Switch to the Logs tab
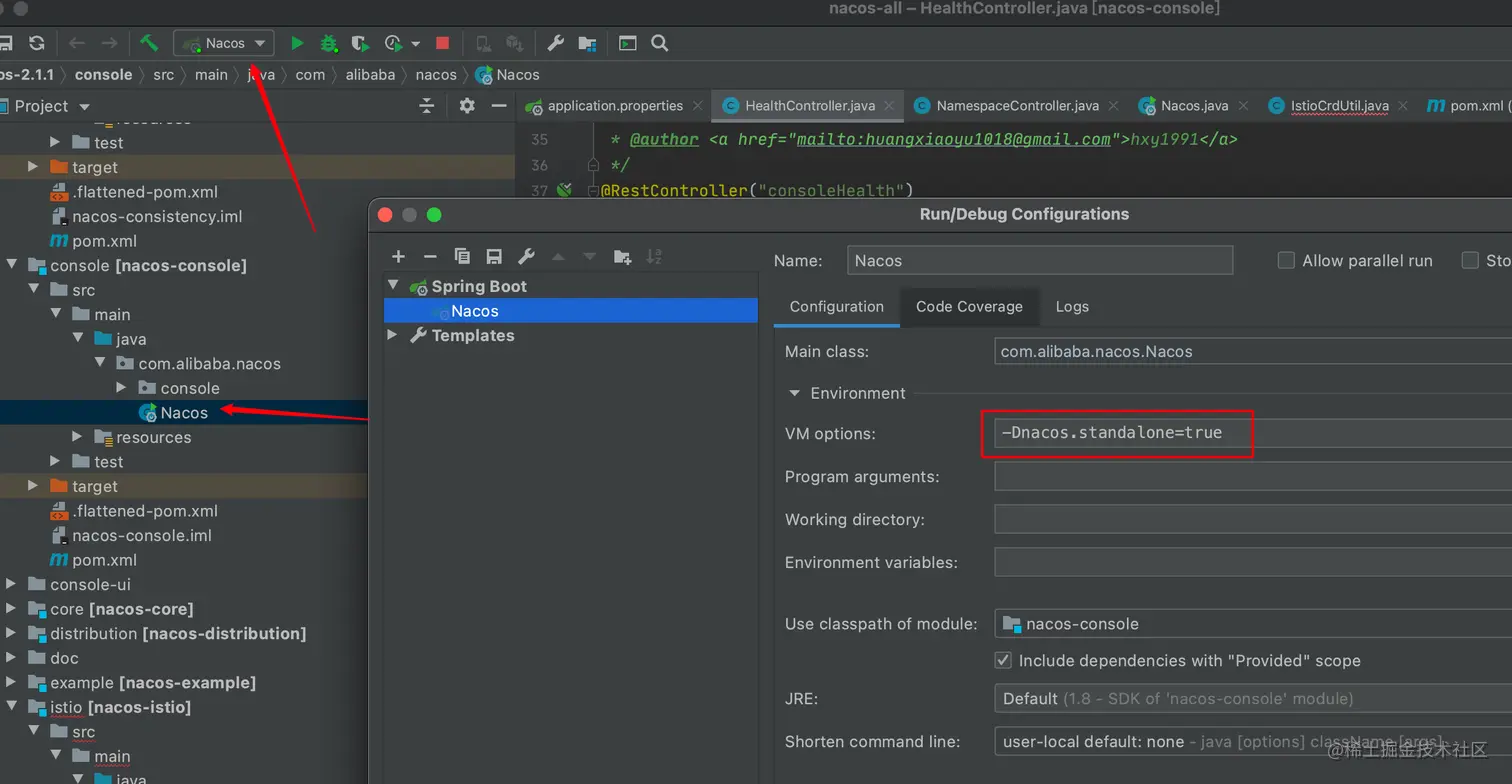Image resolution: width=1512 pixels, height=784 pixels. 1072,307
